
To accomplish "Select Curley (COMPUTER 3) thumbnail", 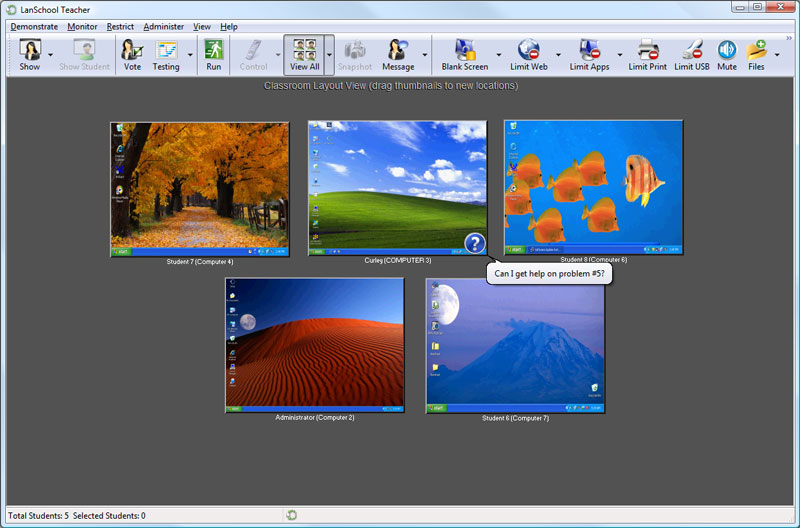I will [x=397, y=188].
